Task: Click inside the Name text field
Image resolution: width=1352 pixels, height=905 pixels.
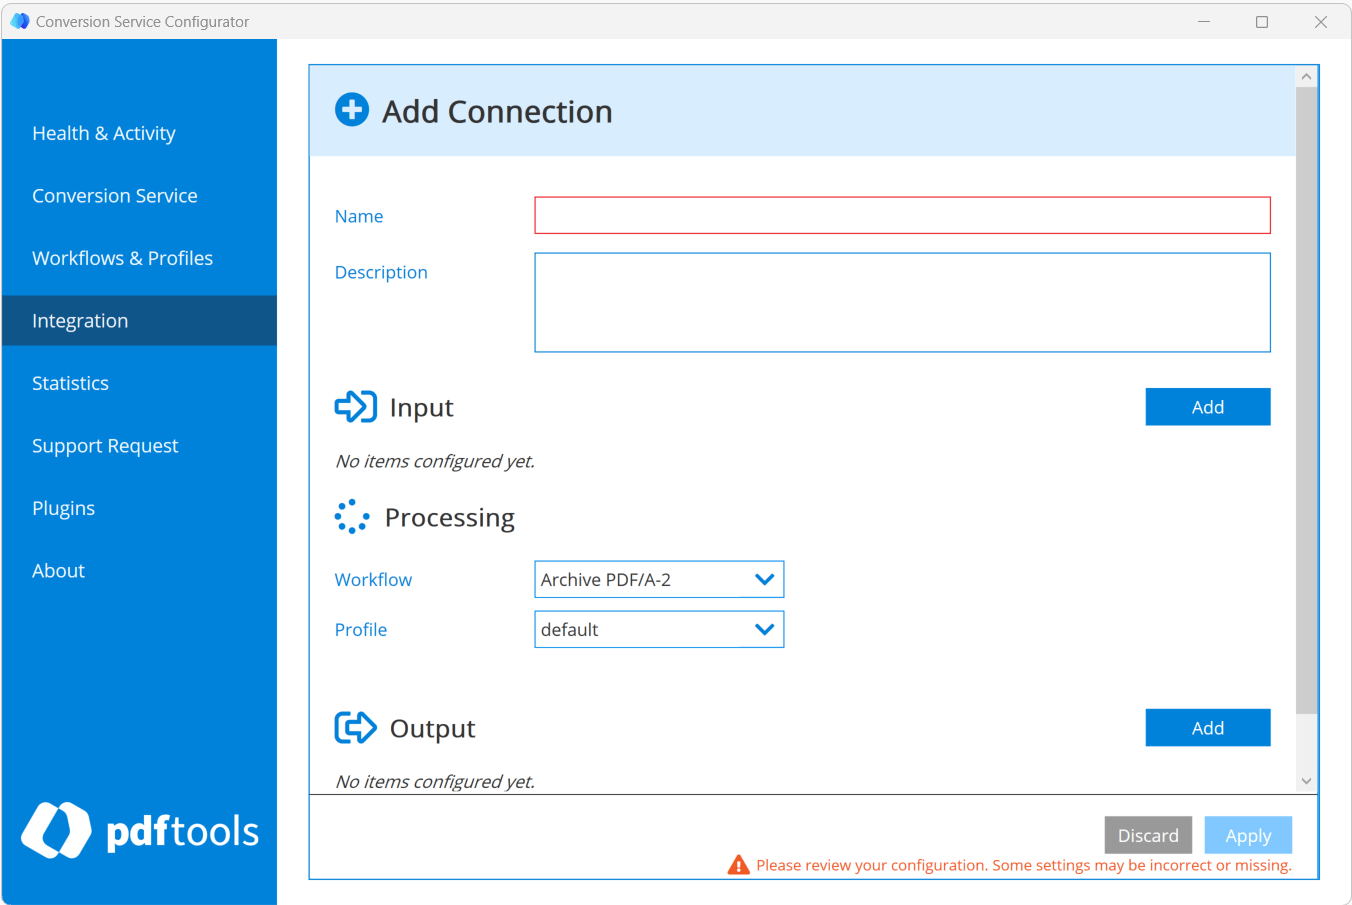Action: (900, 215)
